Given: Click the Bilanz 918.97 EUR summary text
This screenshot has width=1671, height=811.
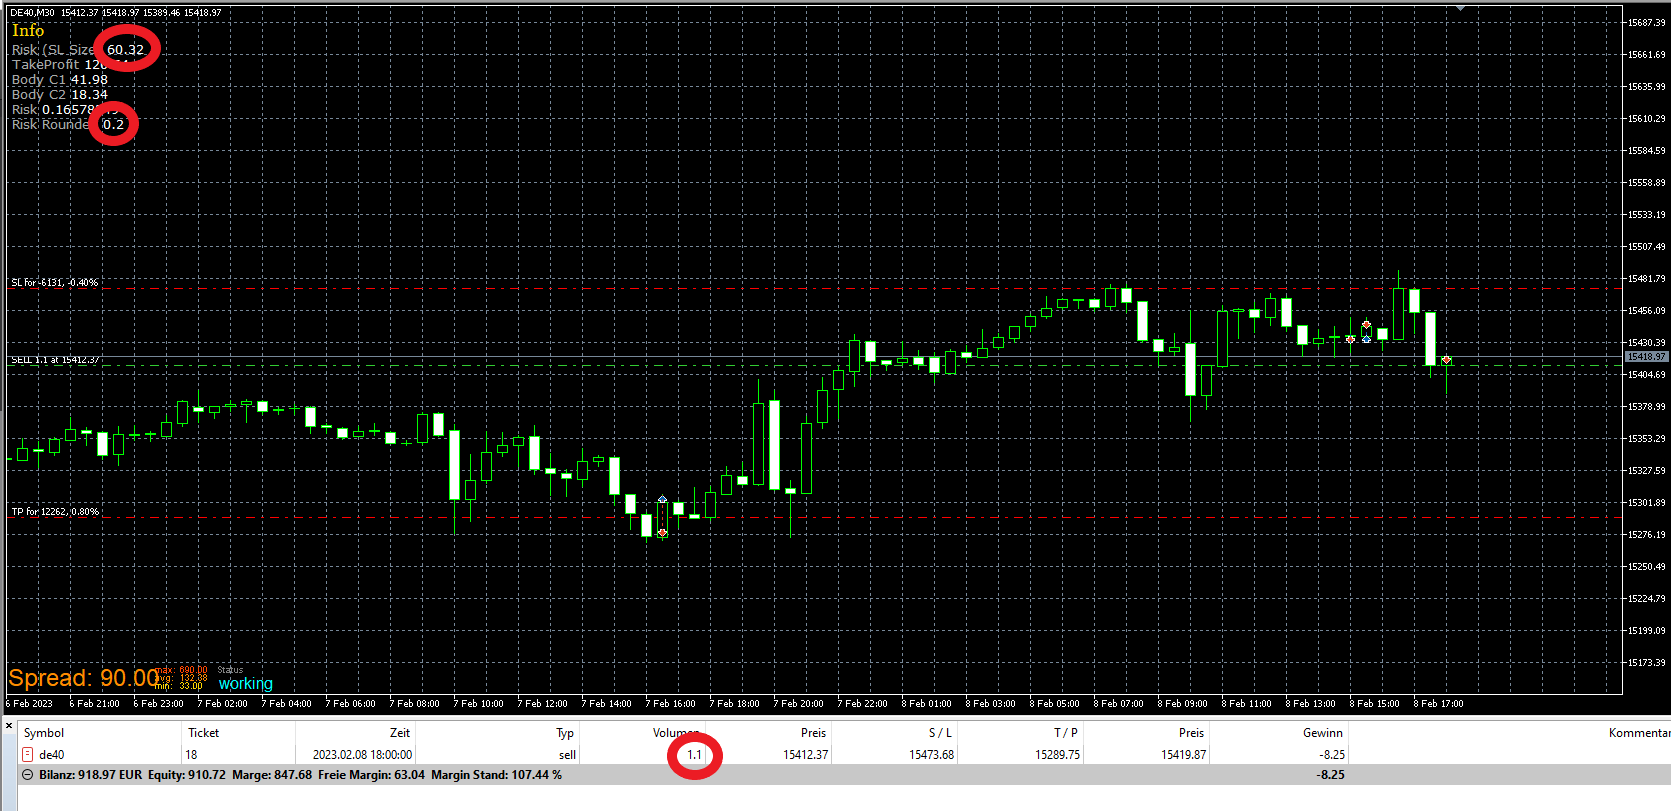Looking at the screenshot, I should point(91,775).
